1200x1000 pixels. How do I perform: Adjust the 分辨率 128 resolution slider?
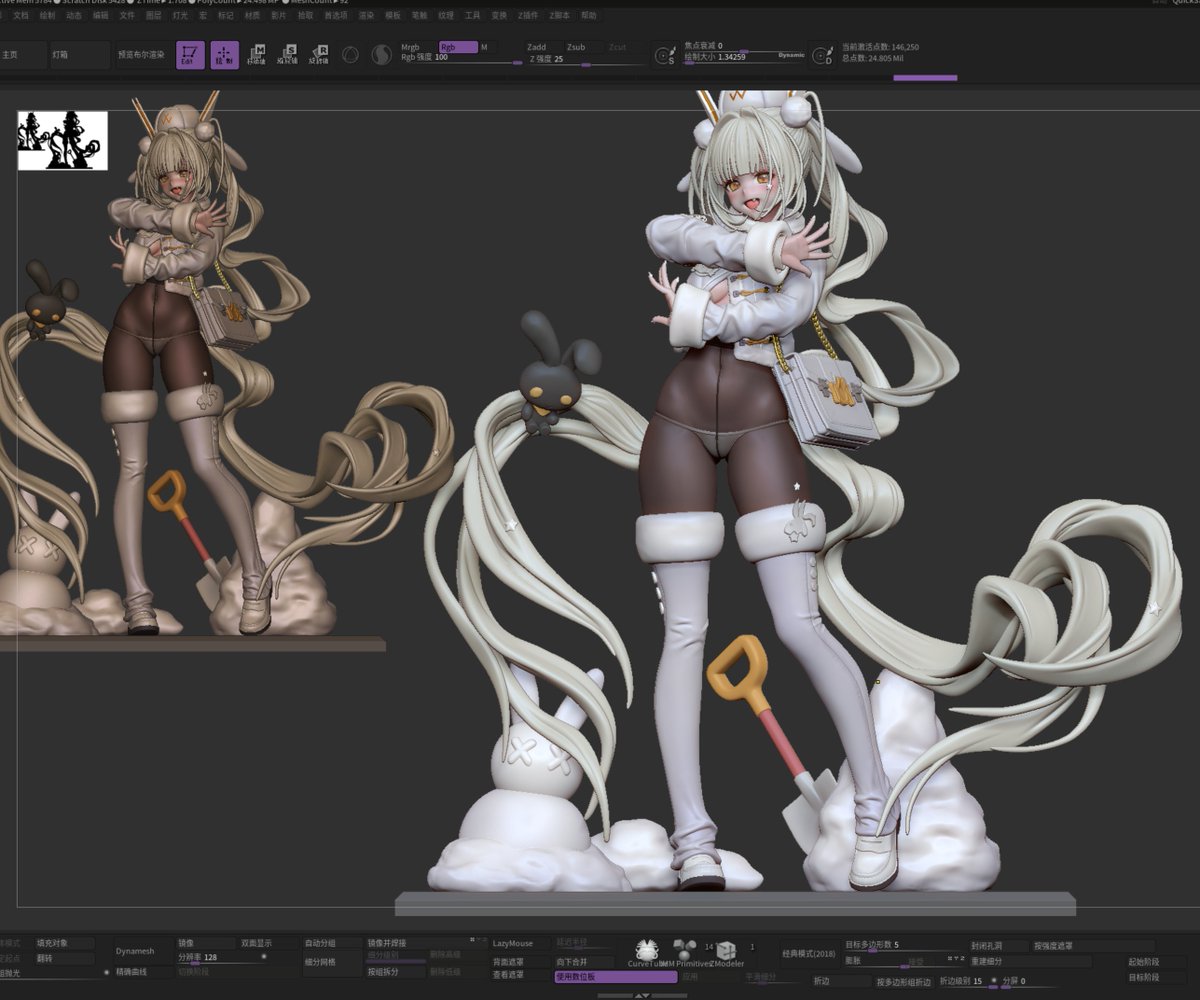tap(222, 957)
